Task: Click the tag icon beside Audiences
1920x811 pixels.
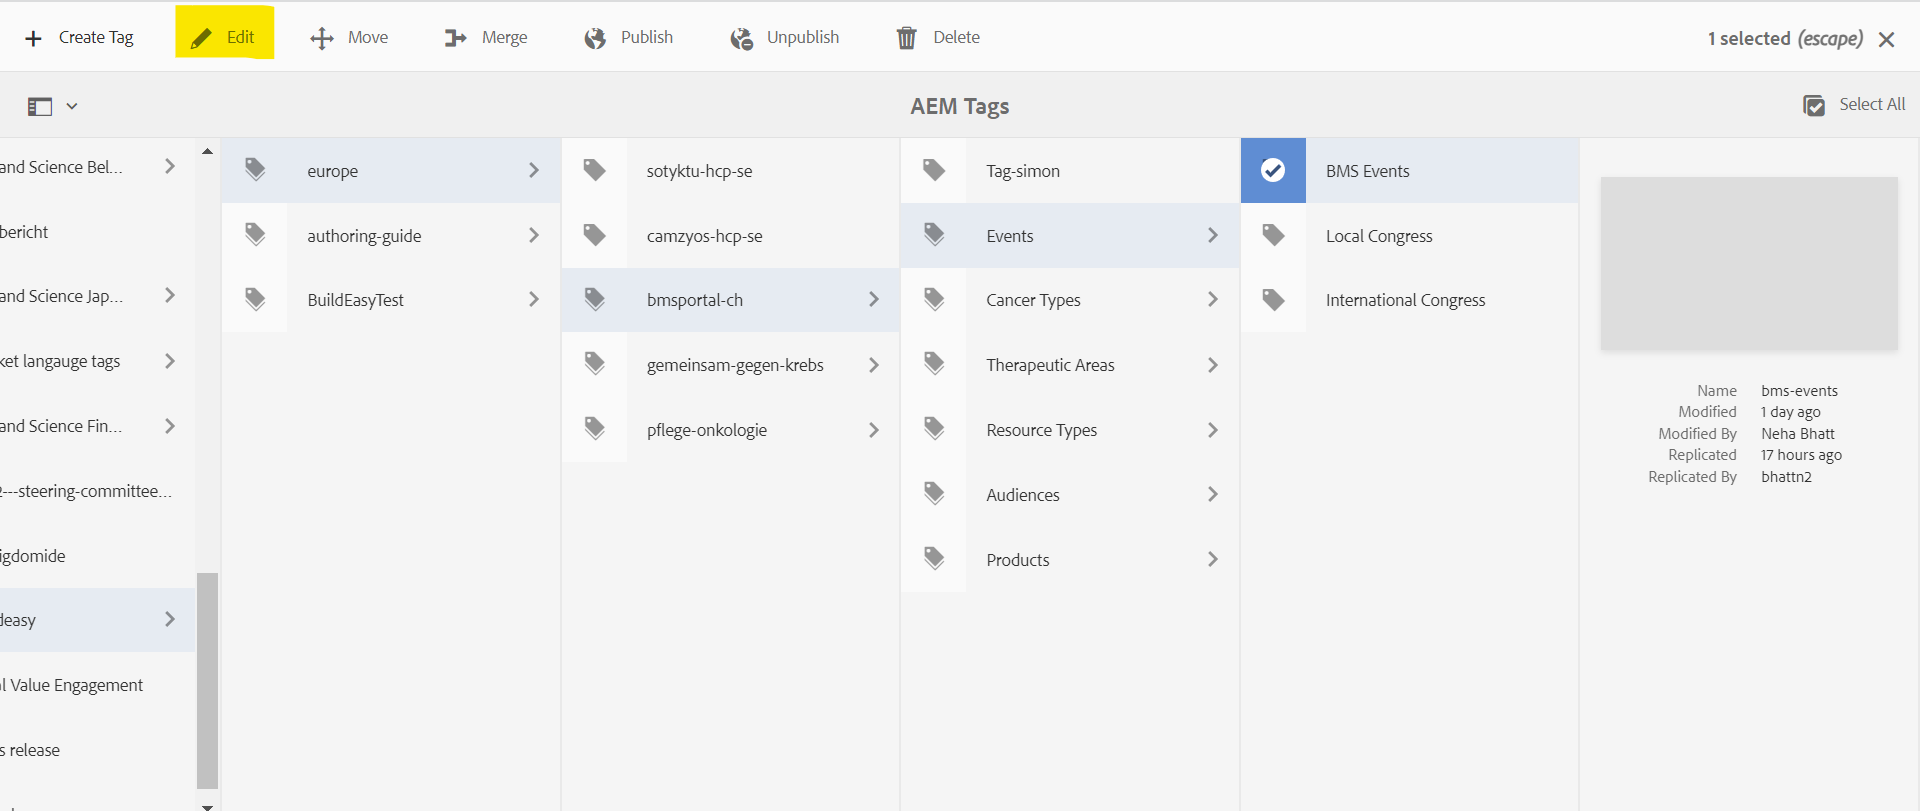Action: pyautogui.click(x=934, y=493)
